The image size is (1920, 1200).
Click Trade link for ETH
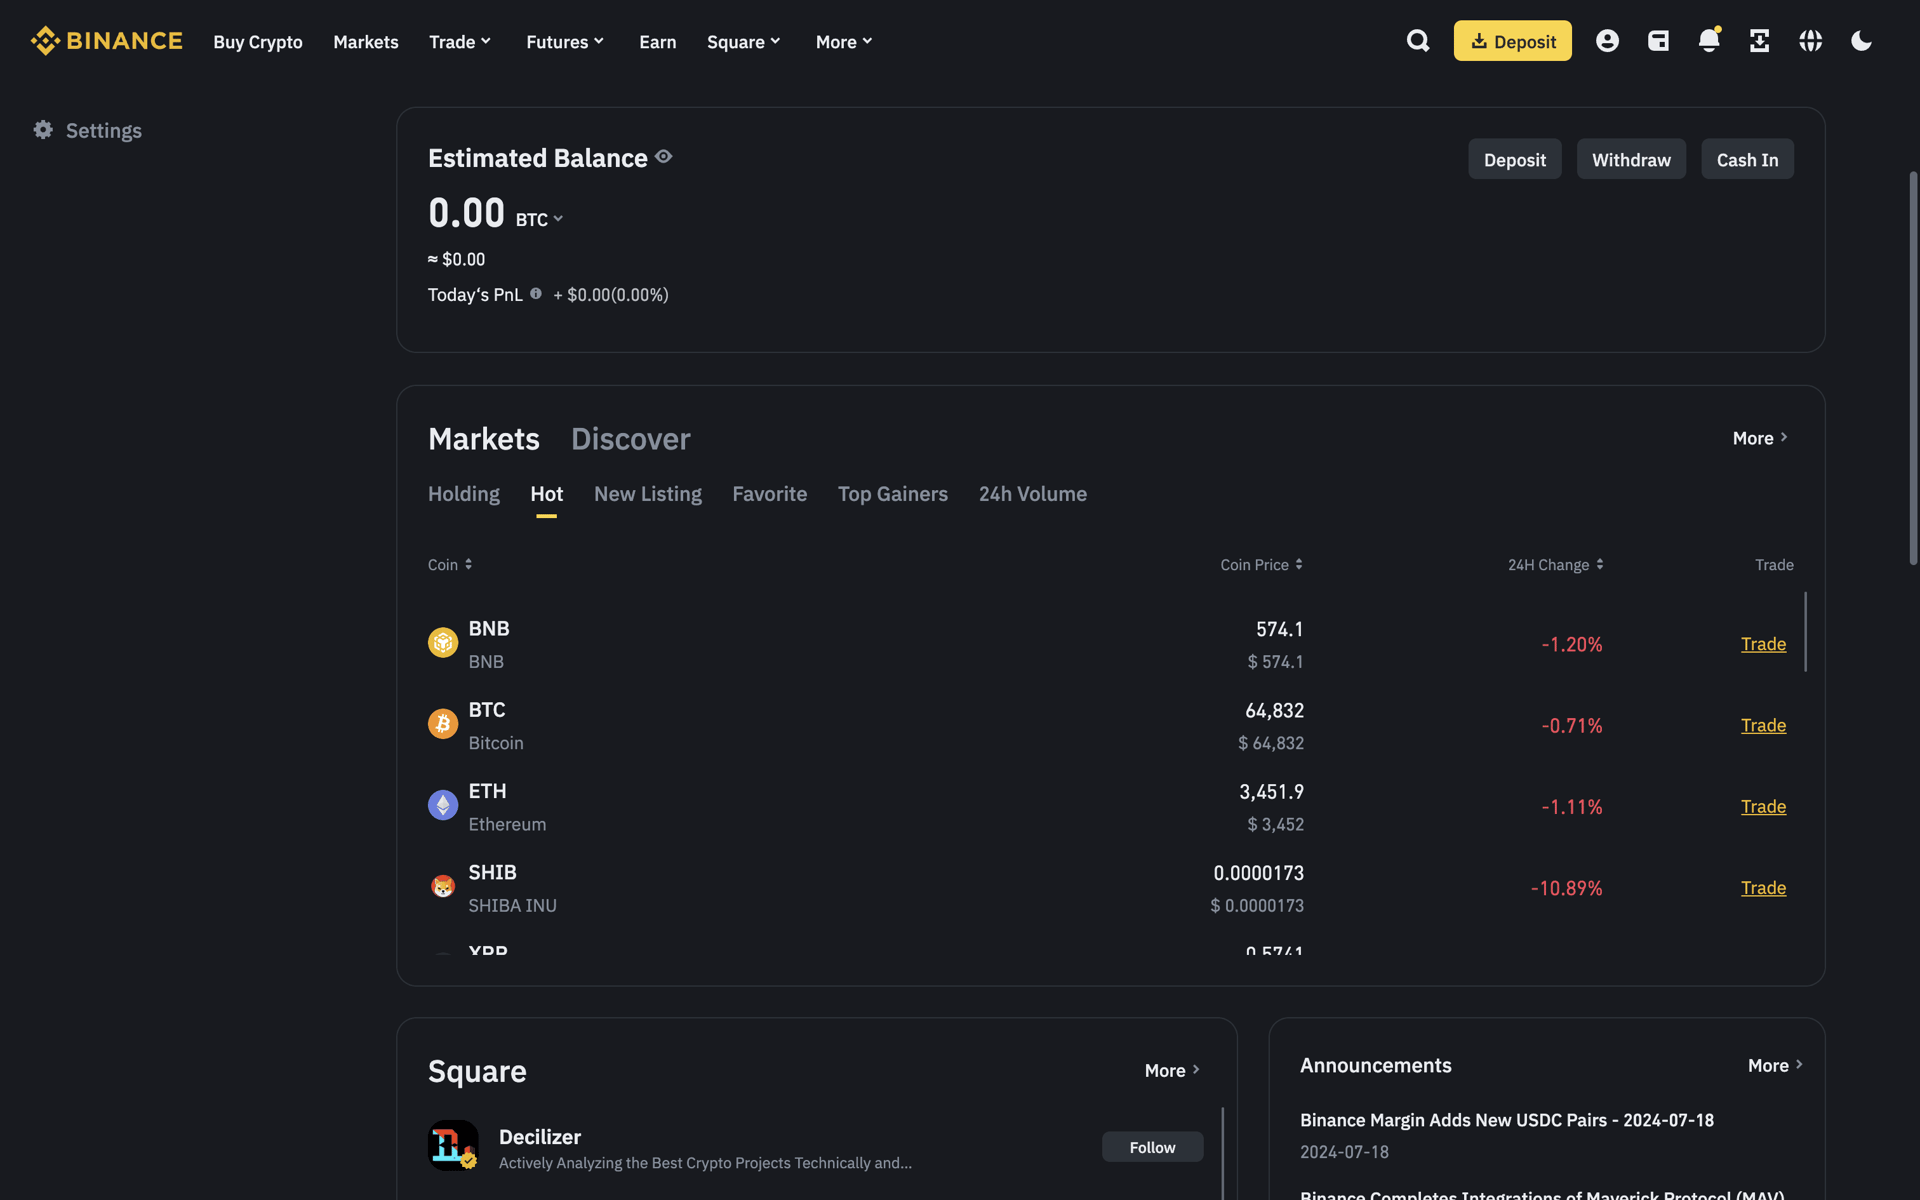(1763, 806)
